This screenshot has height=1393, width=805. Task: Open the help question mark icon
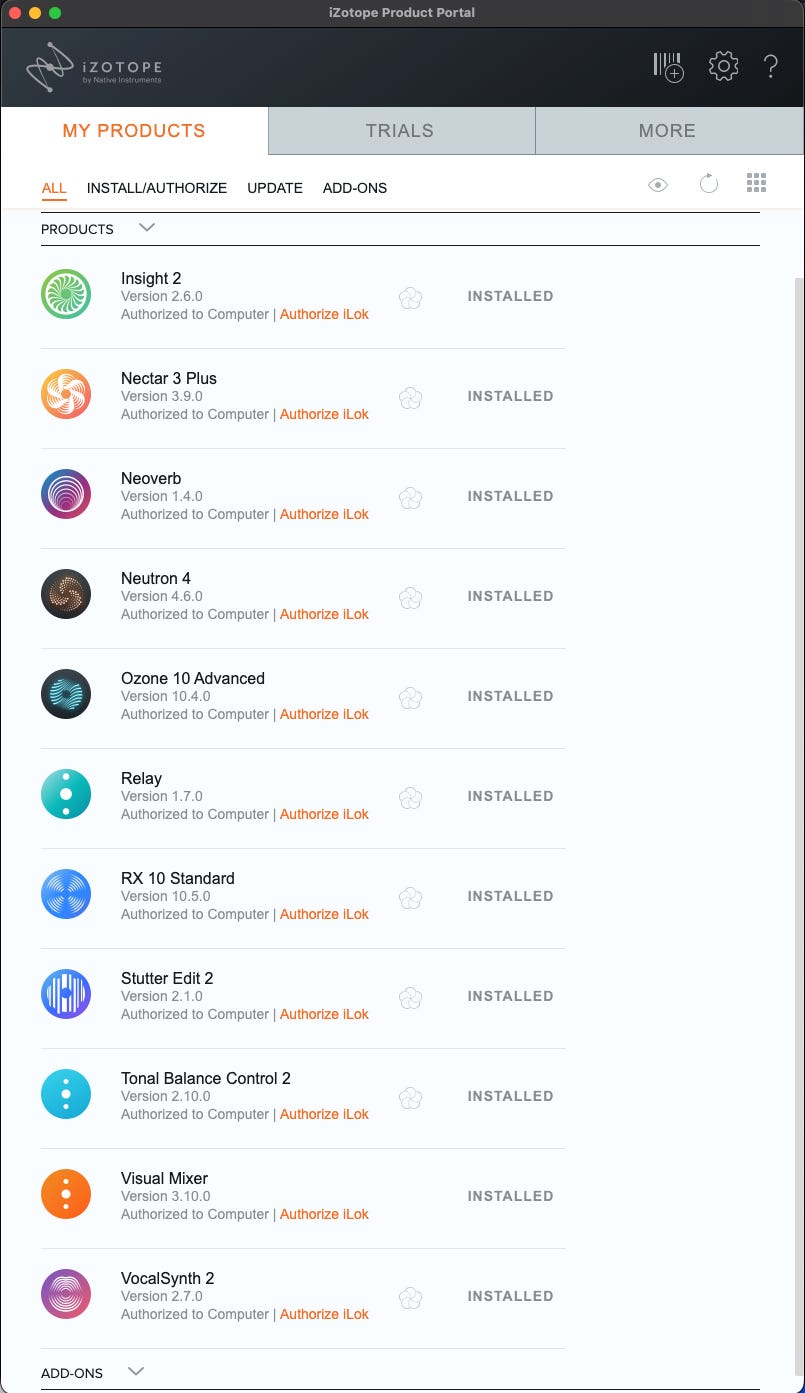771,67
